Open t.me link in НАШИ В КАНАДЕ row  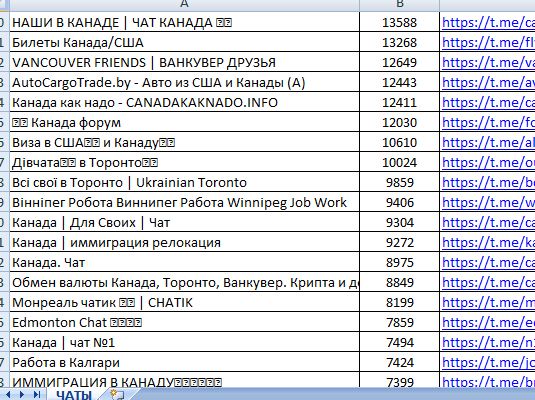488,23
